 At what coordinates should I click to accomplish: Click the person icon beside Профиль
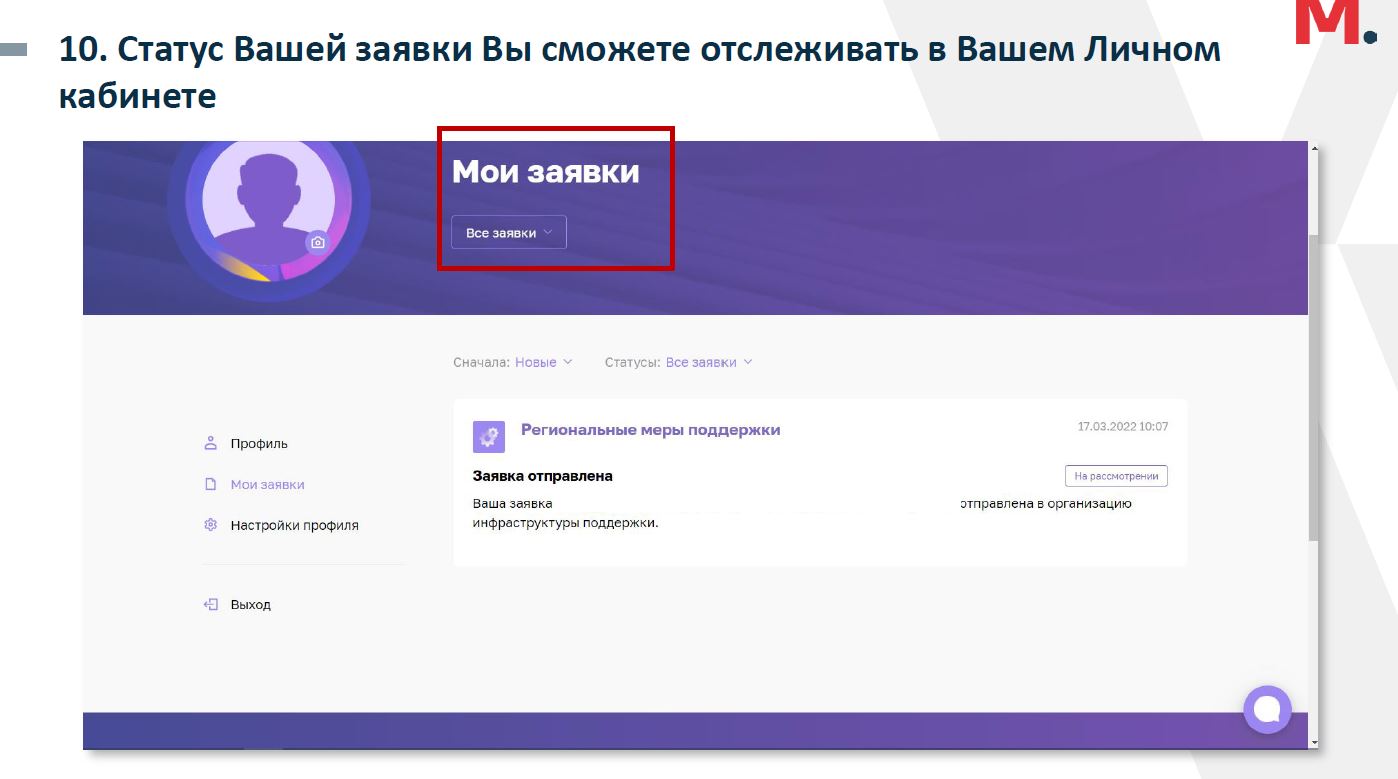(210, 443)
